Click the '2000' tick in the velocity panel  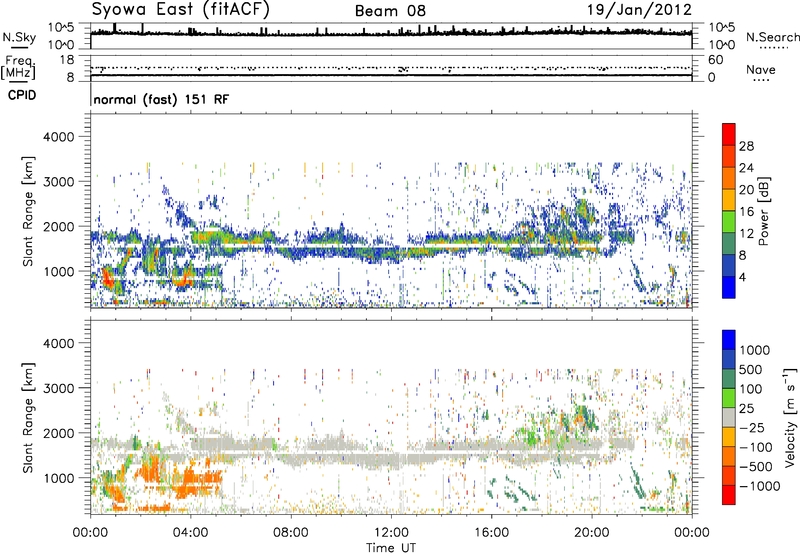coord(58,433)
